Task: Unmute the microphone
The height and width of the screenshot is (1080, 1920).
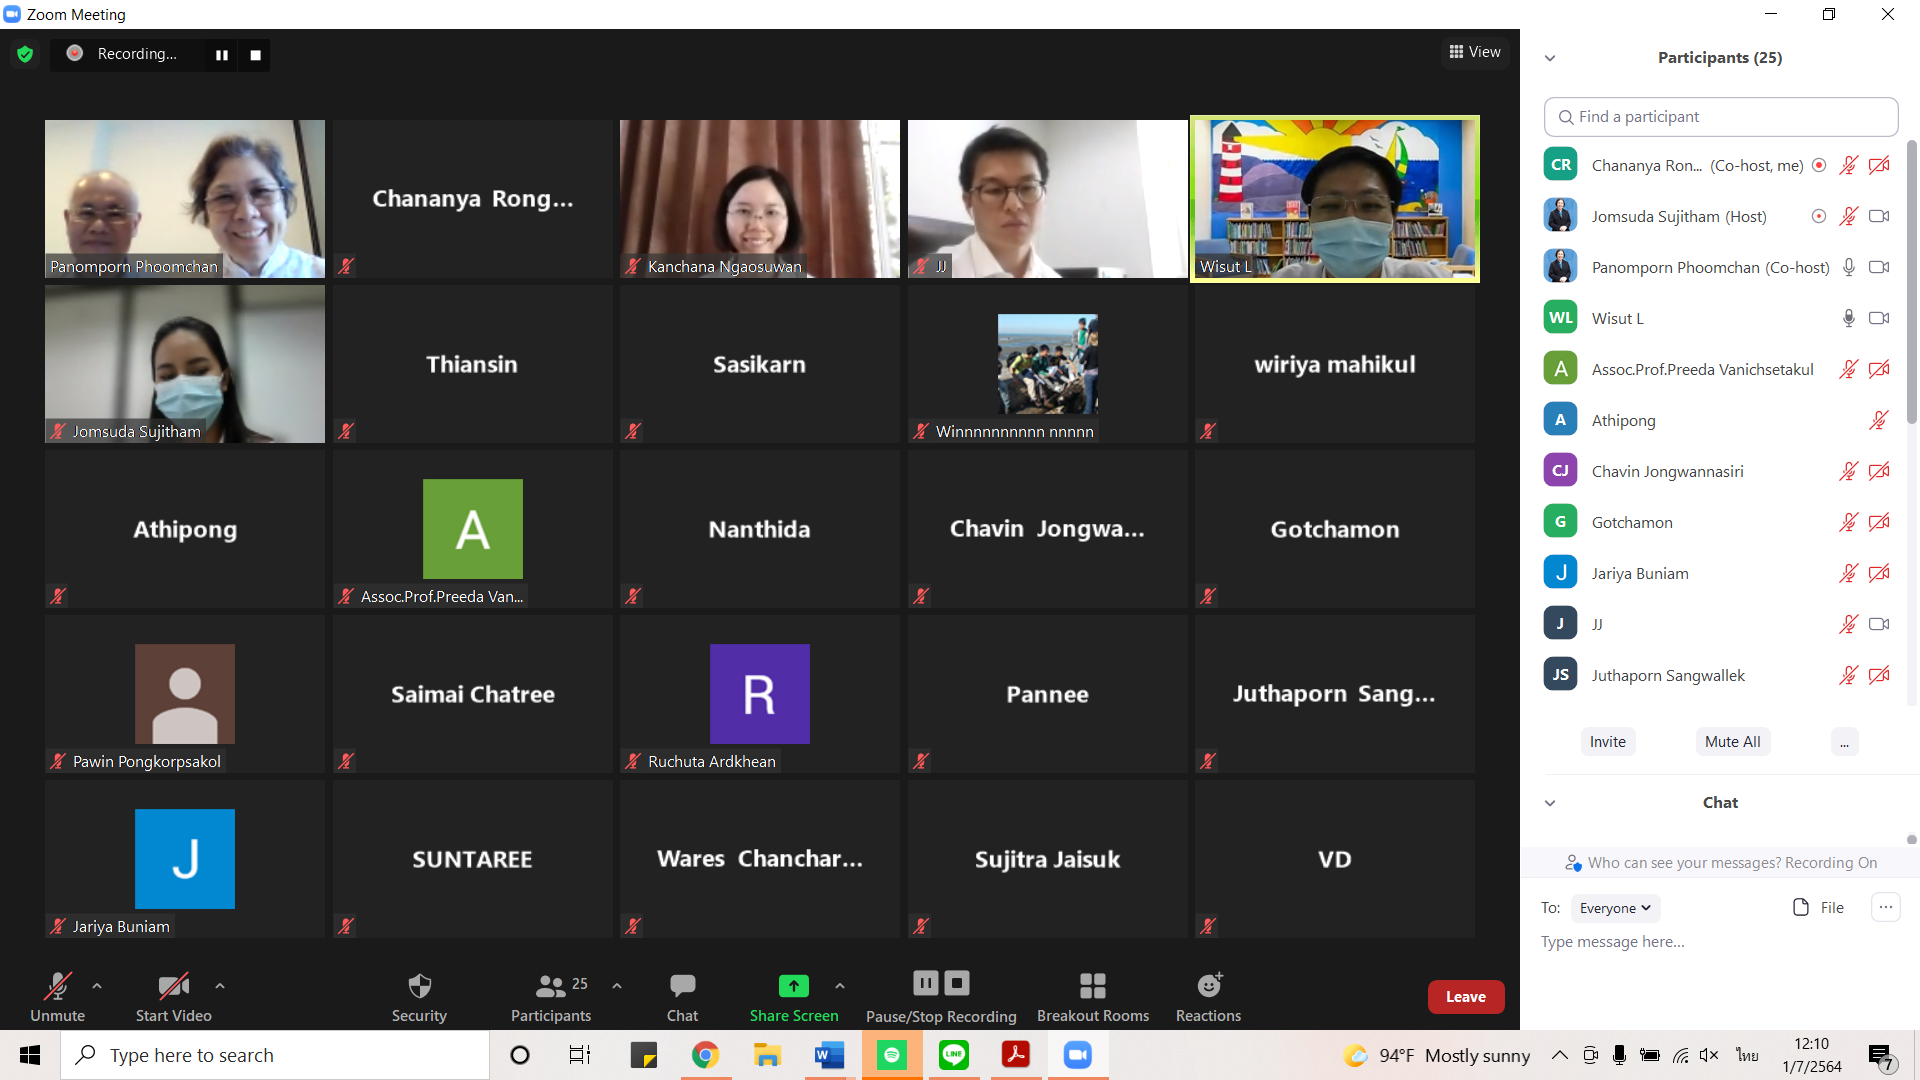Action: (58, 996)
